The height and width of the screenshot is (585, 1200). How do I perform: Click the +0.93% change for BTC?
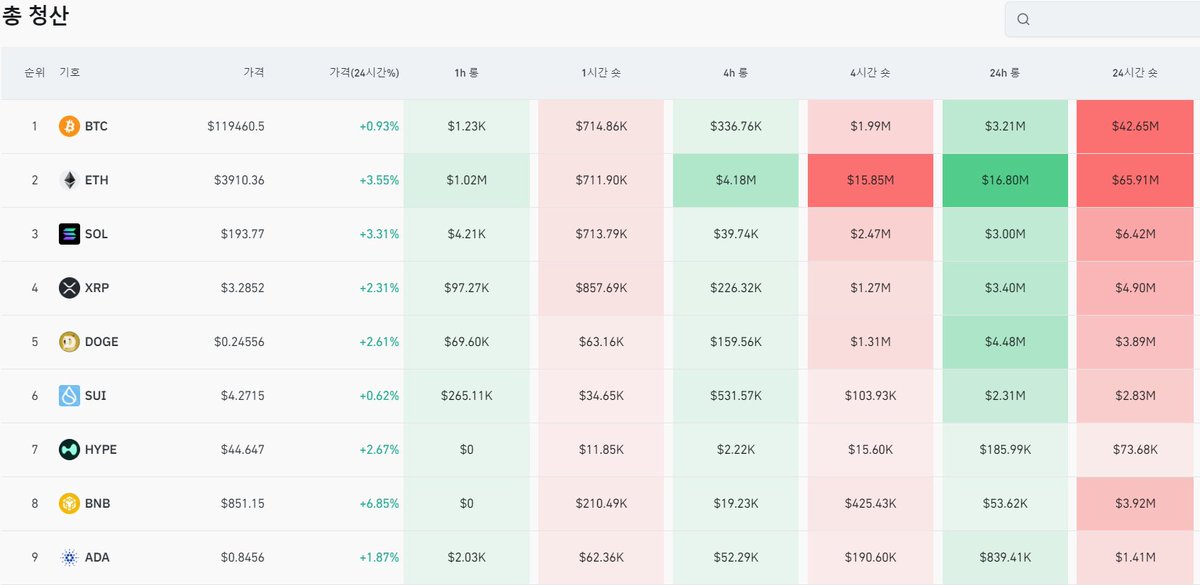[x=379, y=127]
